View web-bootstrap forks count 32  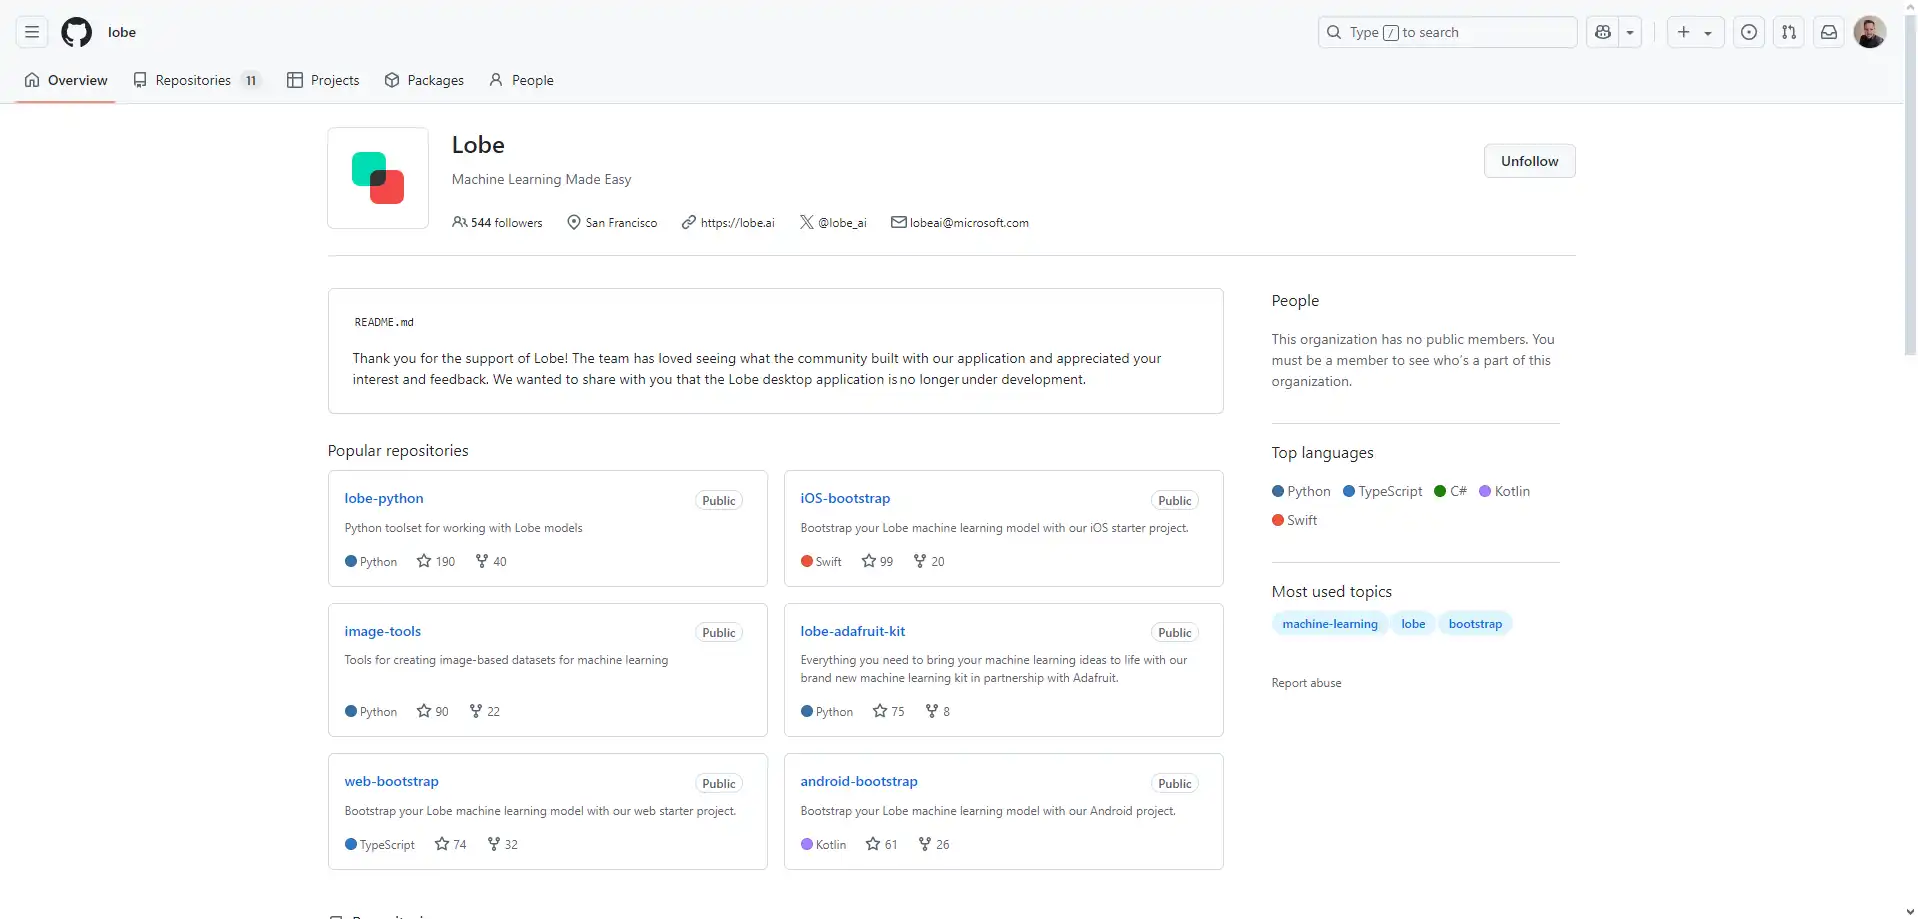tap(503, 844)
